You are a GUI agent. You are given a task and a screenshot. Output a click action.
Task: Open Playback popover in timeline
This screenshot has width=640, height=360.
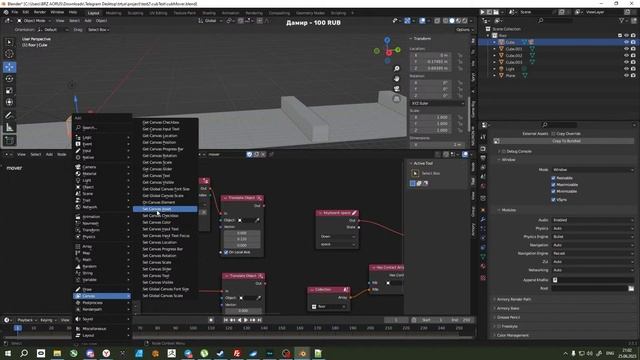tap(27, 320)
